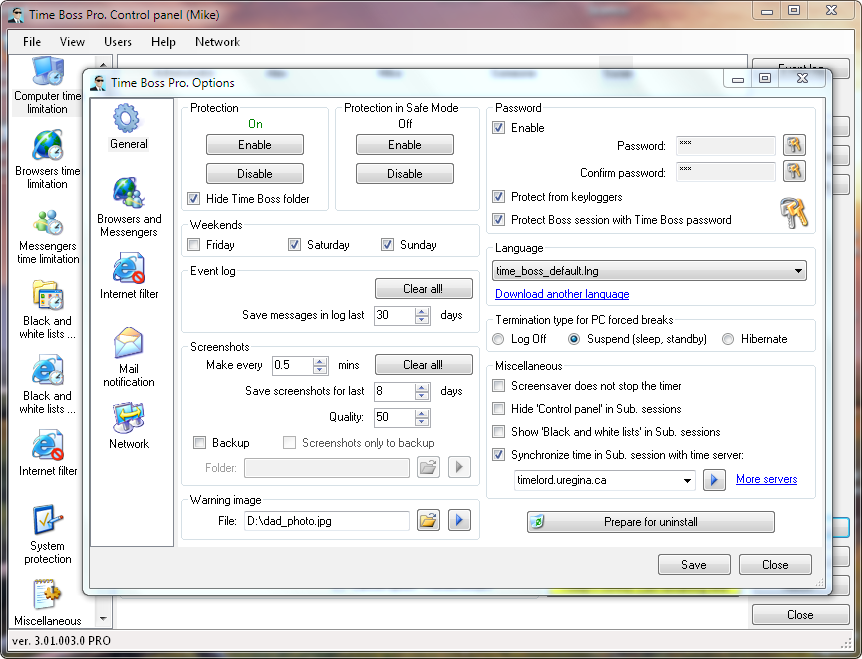
Task: Save the options
Action: [x=694, y=564]
